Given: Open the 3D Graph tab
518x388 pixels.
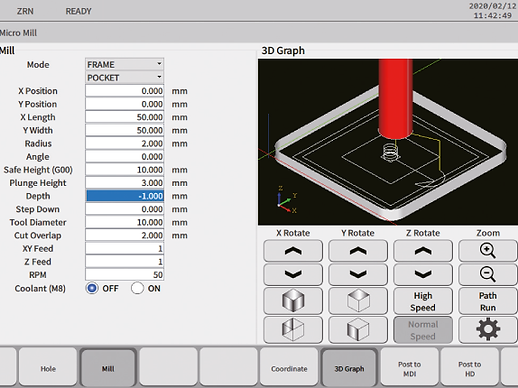Looking at the screenshot, I should click(349, 368).
